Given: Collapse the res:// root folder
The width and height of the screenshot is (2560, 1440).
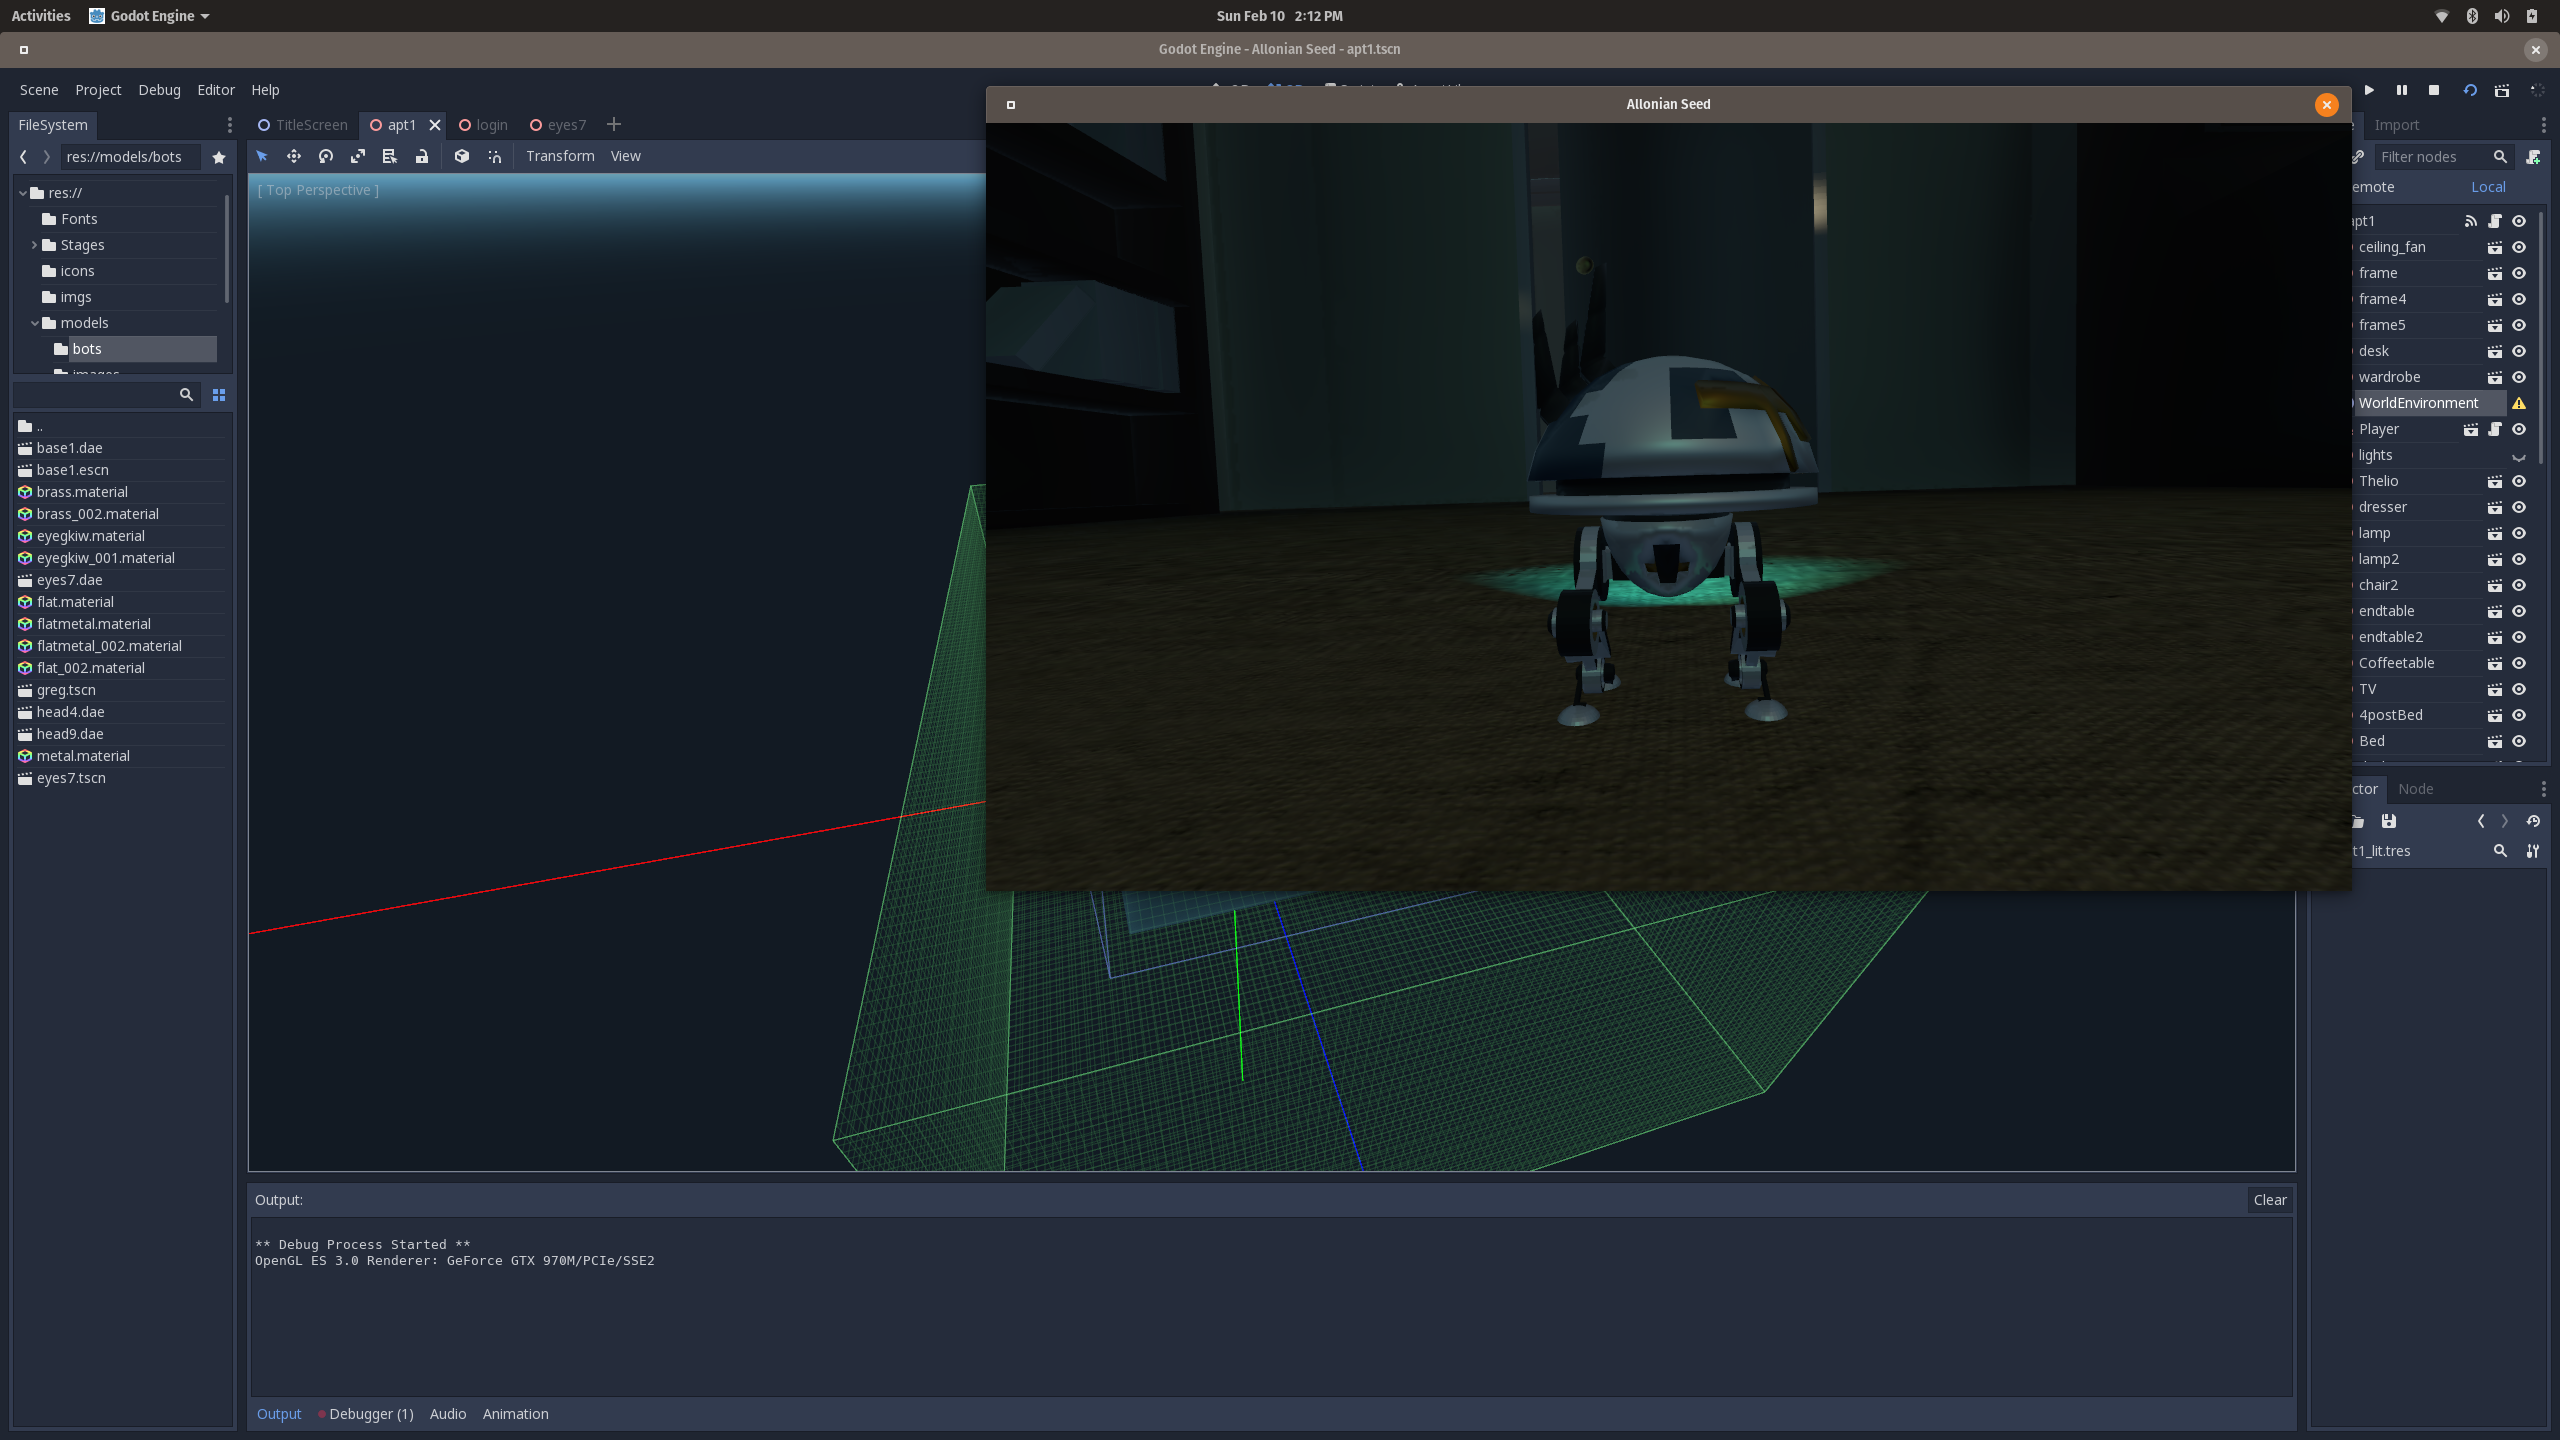Looking at the screenshot, I should click(x=22, y=193).
